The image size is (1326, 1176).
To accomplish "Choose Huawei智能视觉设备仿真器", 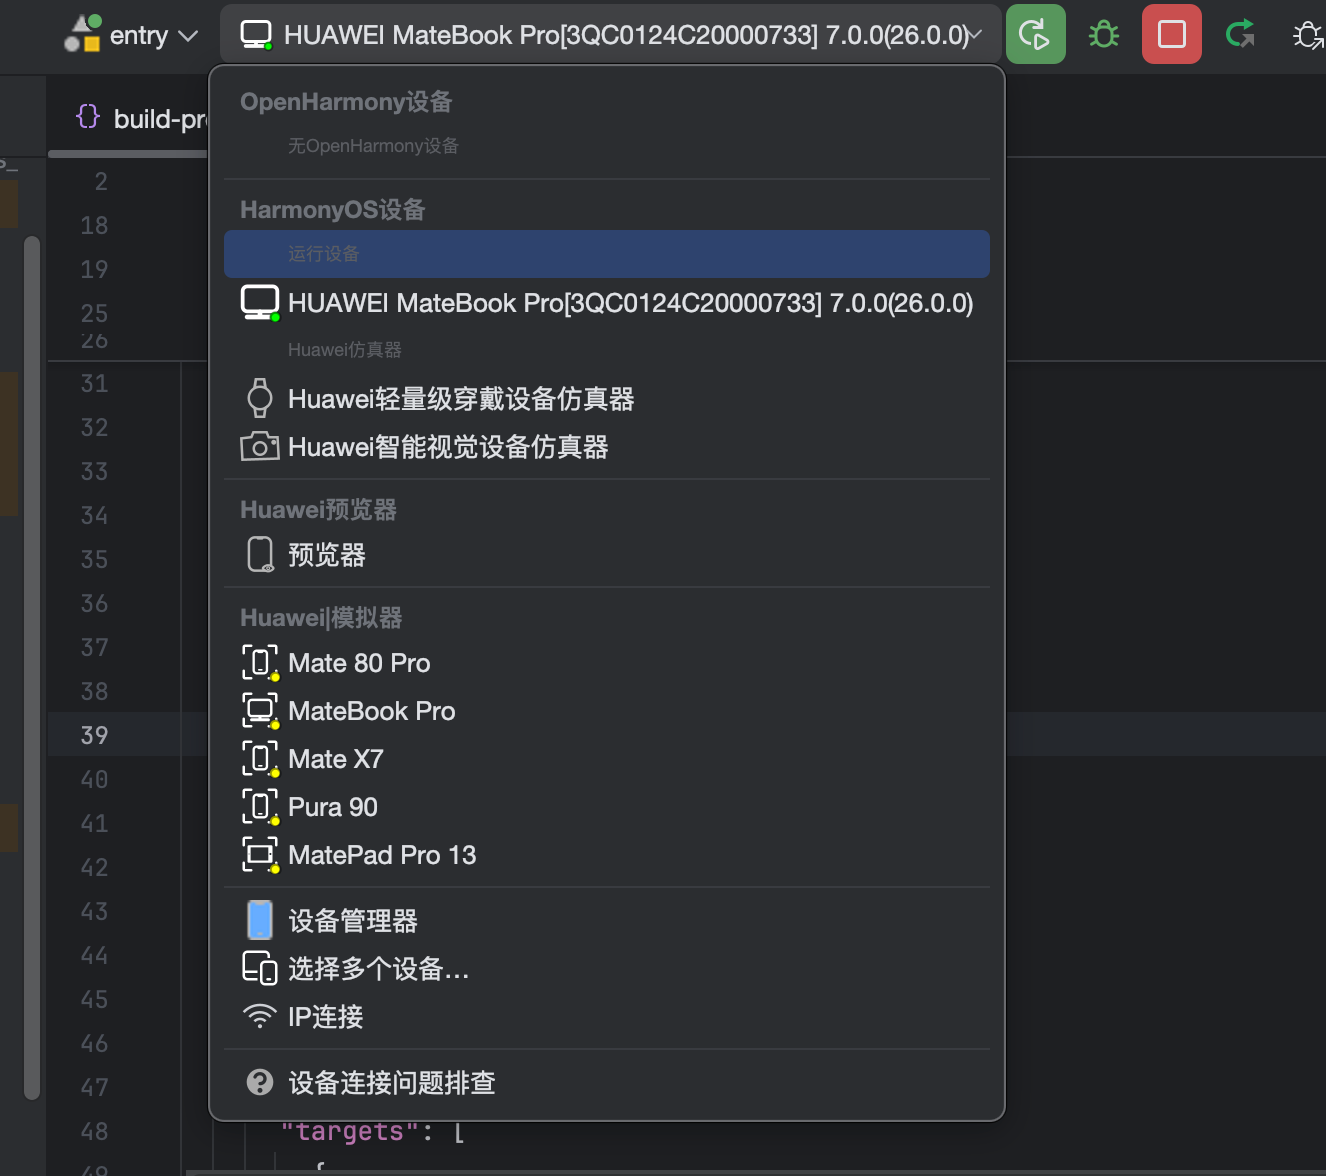I will click(x=607, y=447).
